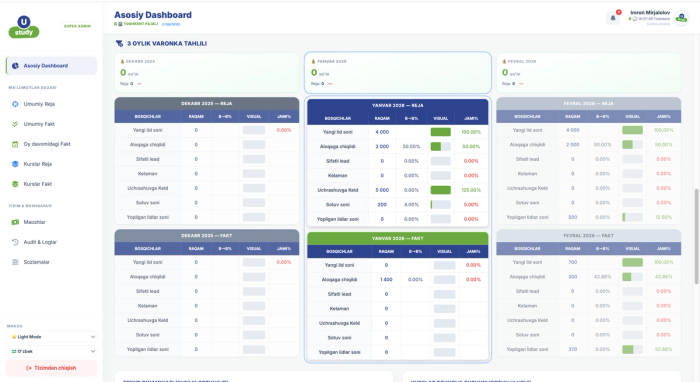Click the page scrollbar thumb
Image resolution: width=700 pixels, height=382 pixels.
click(x=696, y=236)
